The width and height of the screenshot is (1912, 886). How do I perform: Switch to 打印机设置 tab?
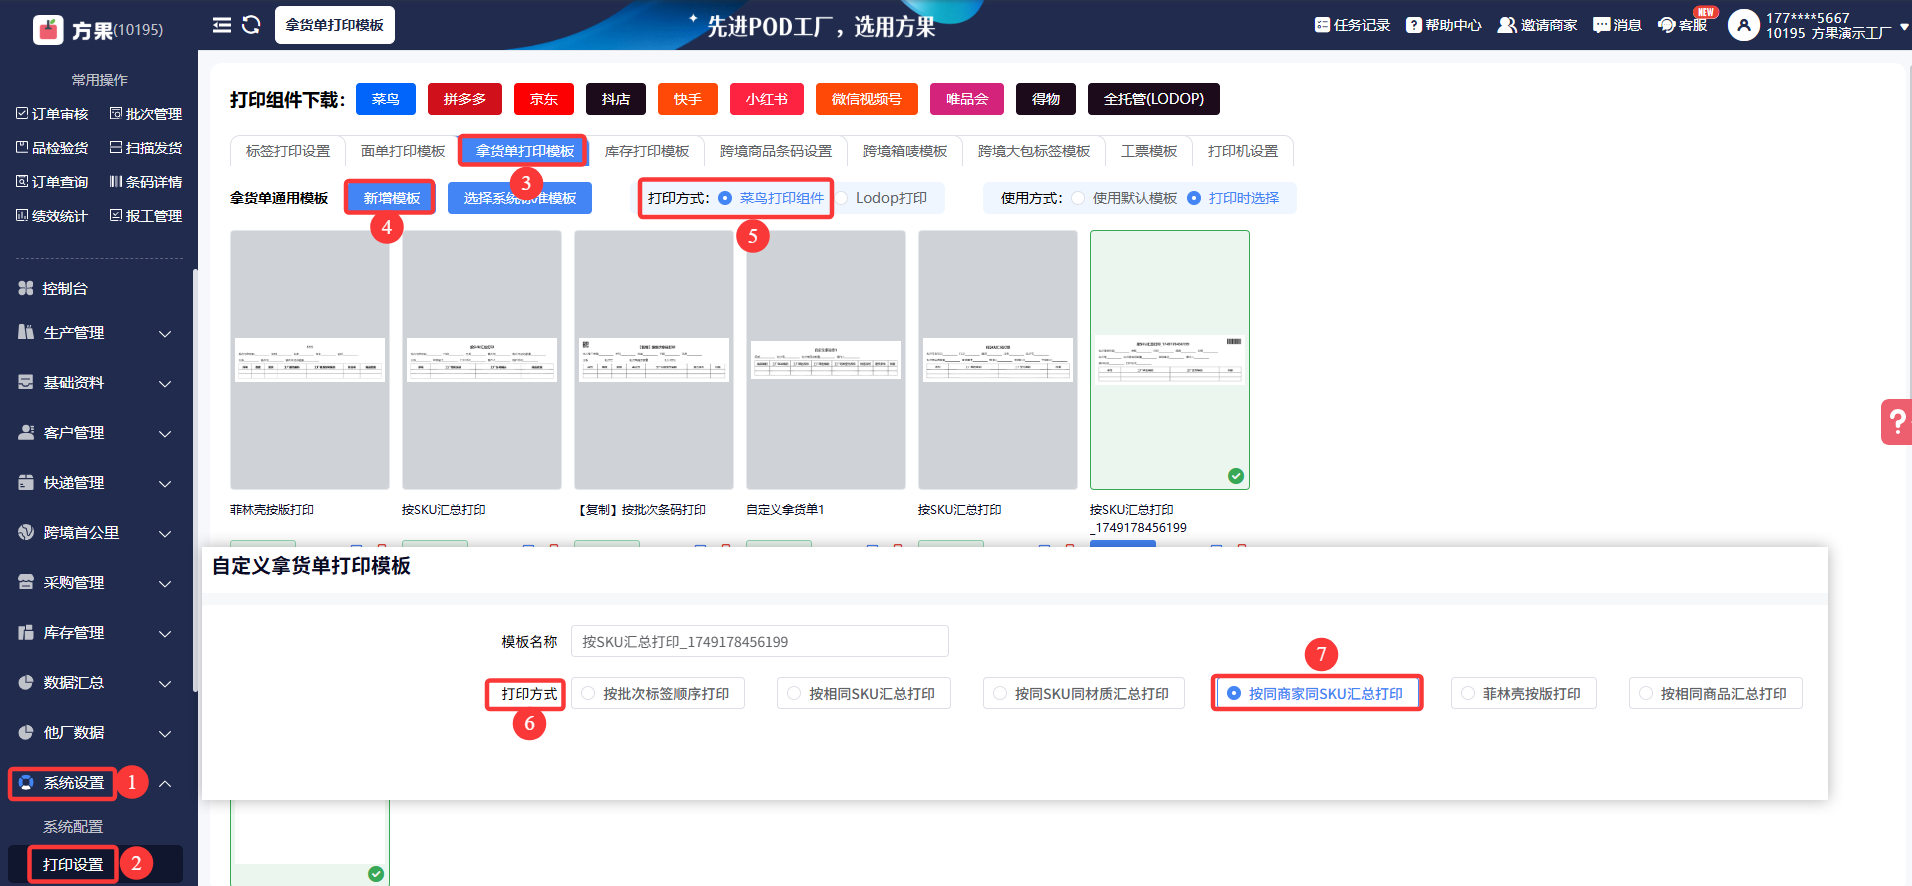(1243, 151)
